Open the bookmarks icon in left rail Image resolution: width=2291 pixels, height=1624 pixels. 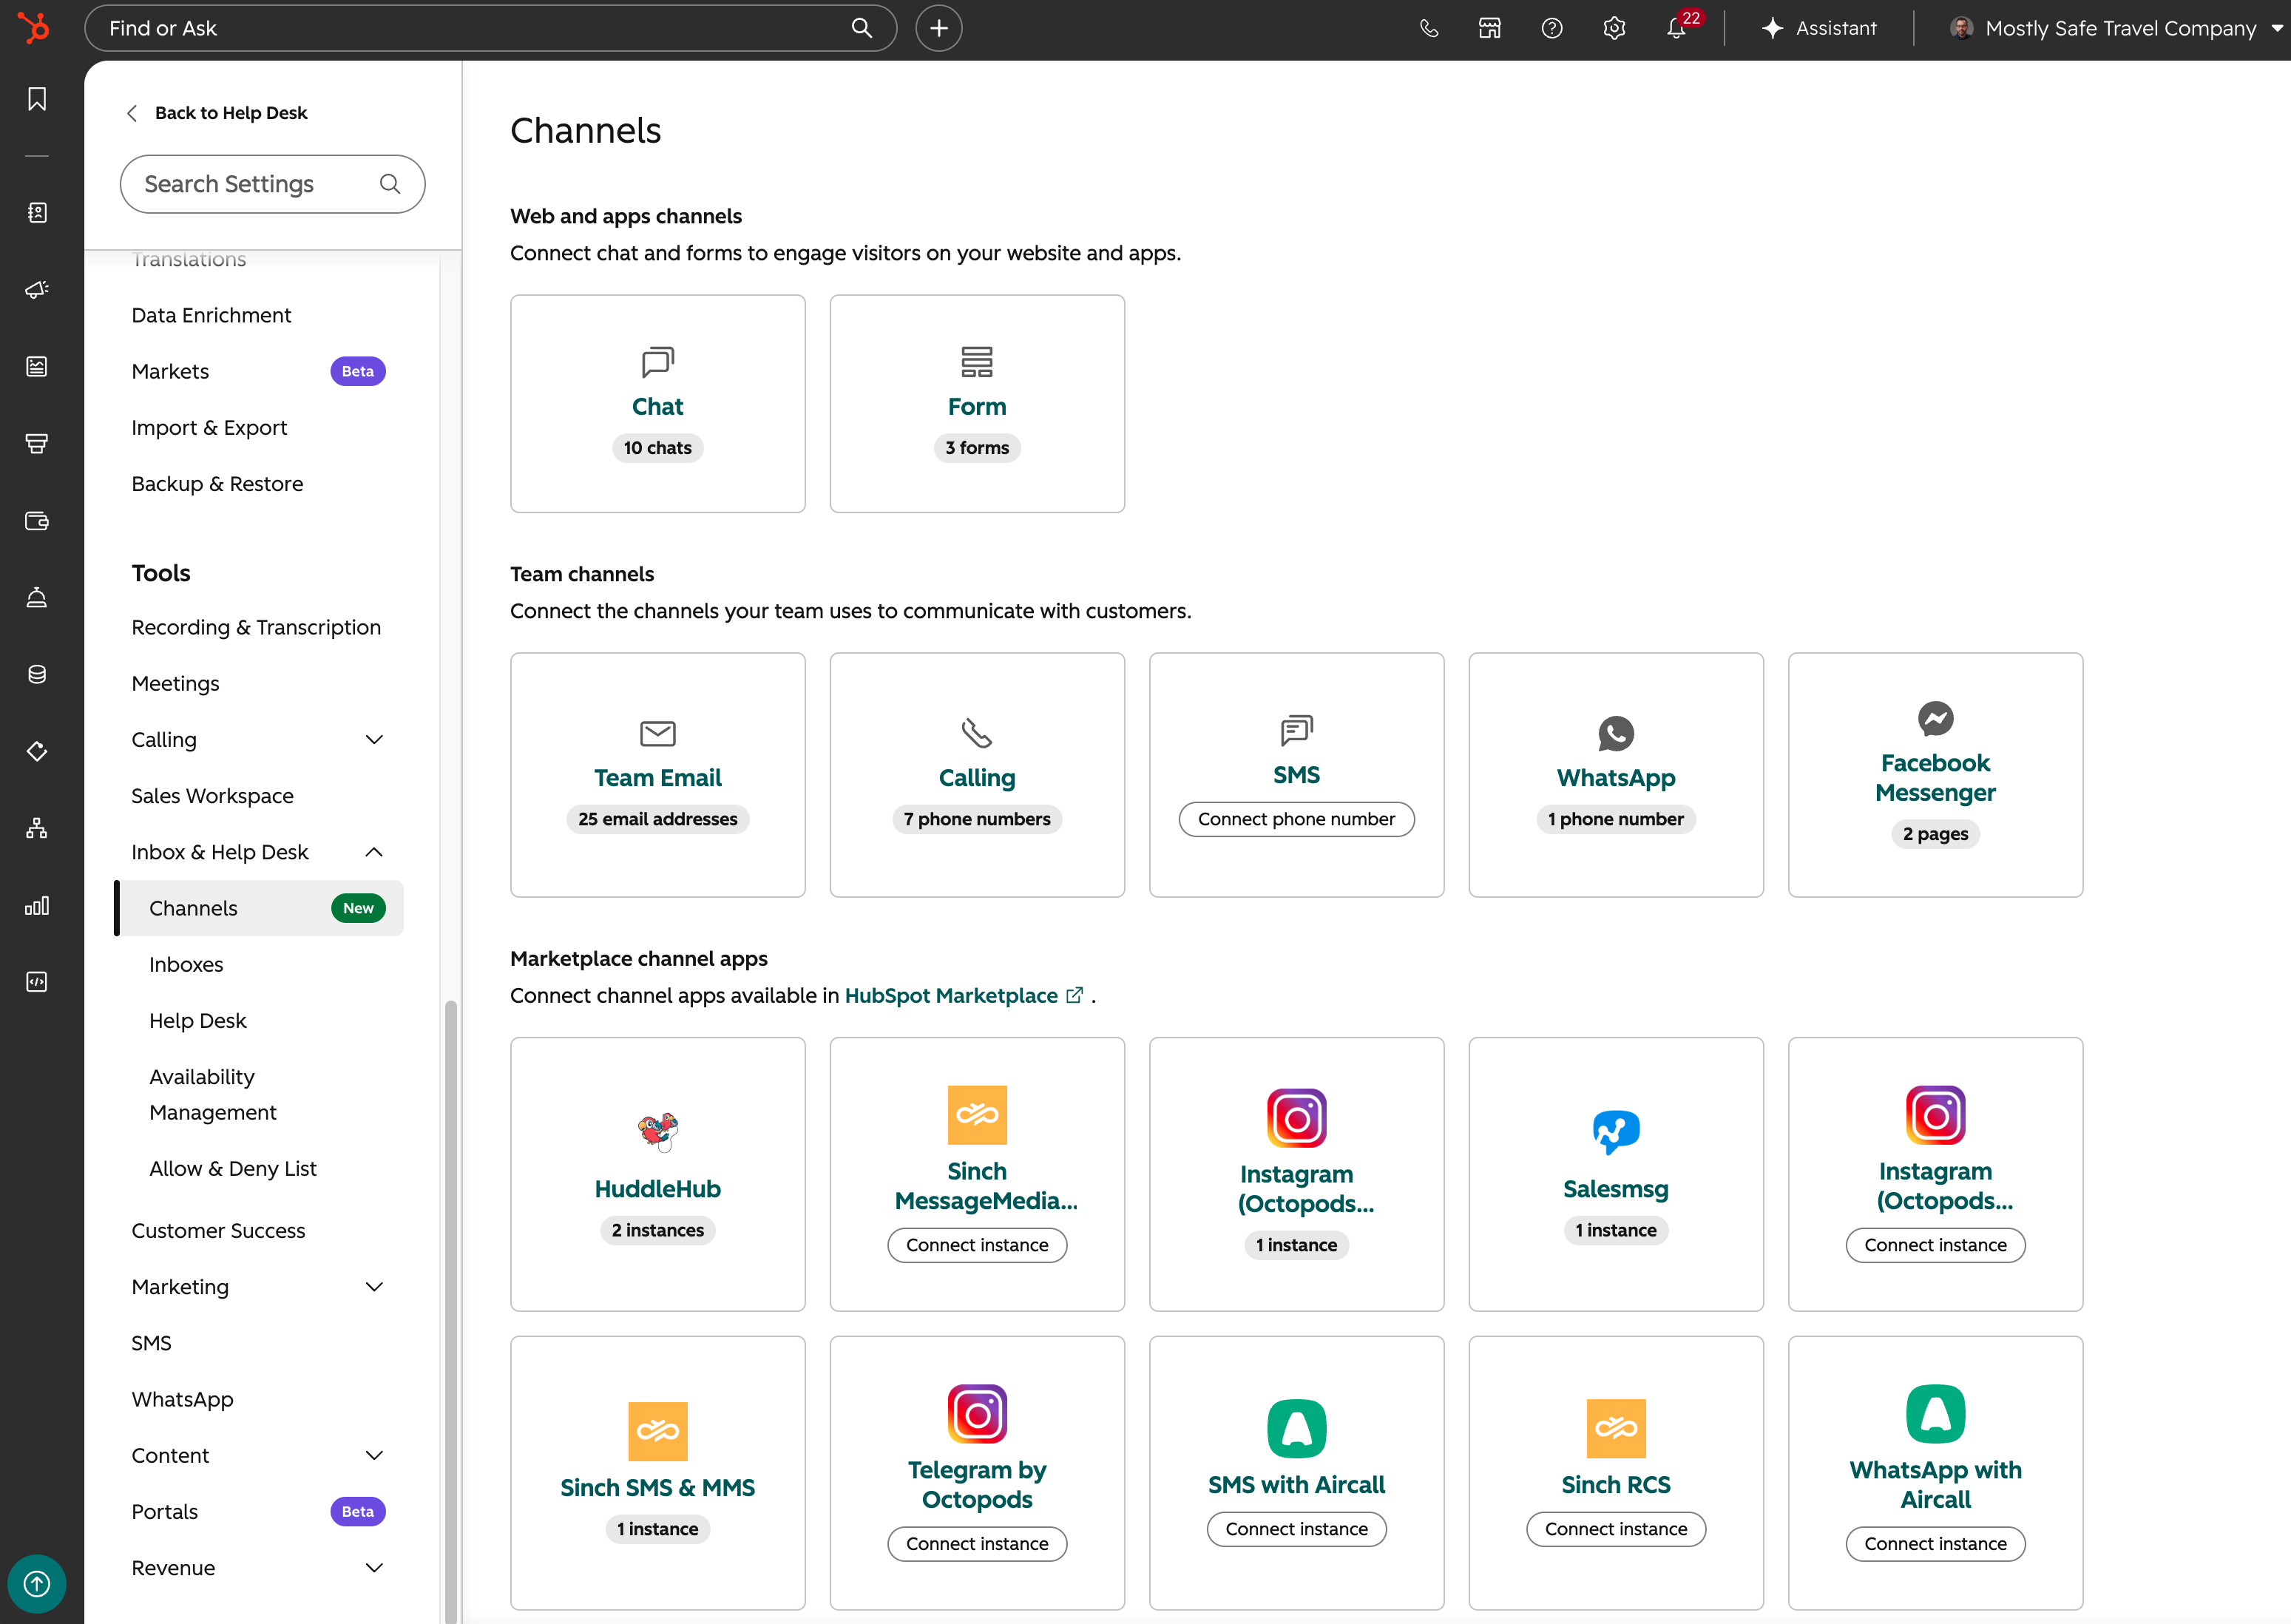[x=37, y=99]
